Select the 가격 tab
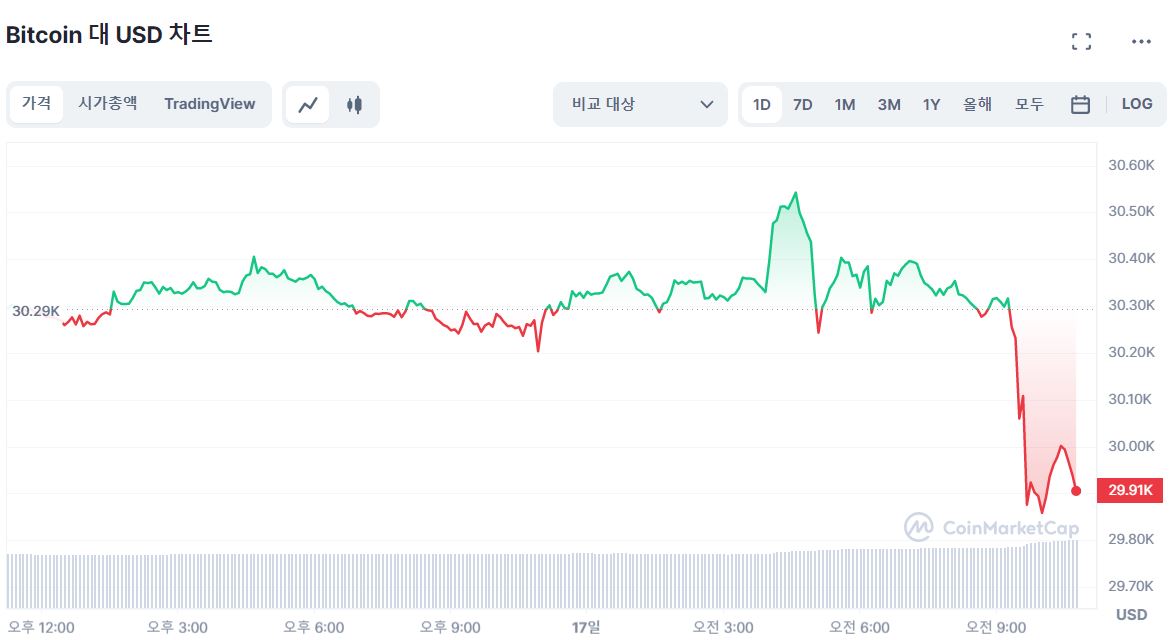 pos(37,103)
